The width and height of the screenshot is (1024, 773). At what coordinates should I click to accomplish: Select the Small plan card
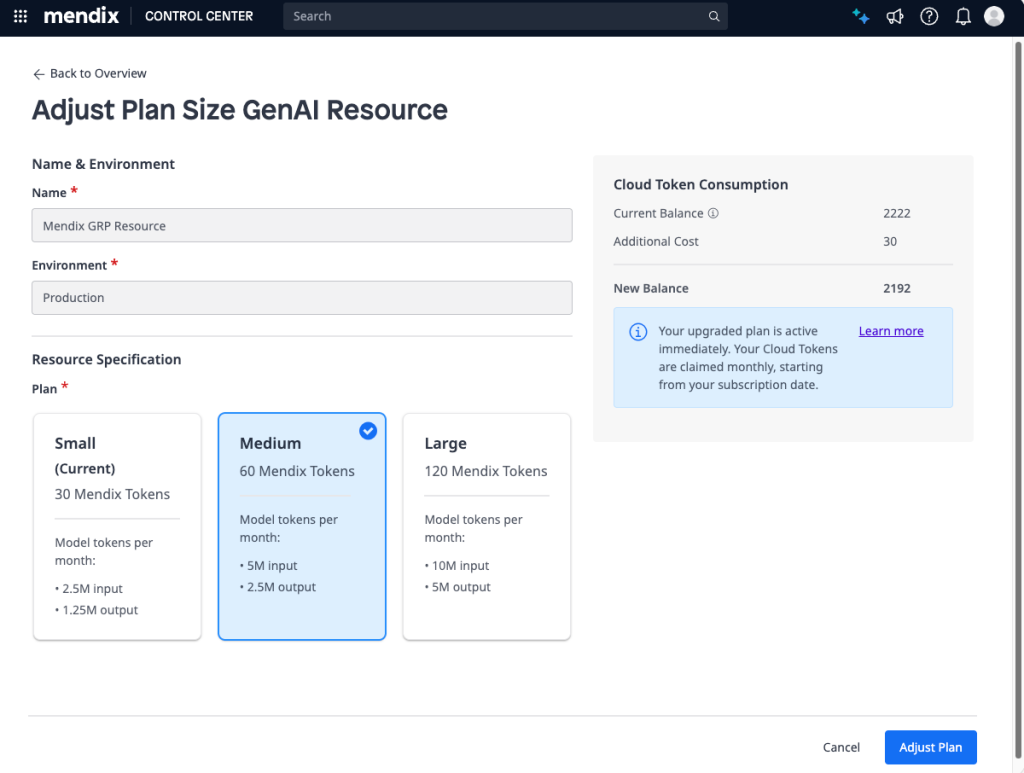coord(117,526)
